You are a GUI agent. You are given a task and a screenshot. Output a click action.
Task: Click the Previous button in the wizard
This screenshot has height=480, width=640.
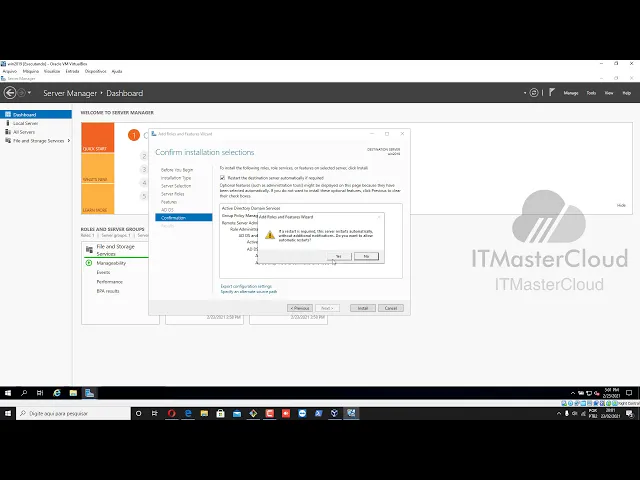[300, 308]
